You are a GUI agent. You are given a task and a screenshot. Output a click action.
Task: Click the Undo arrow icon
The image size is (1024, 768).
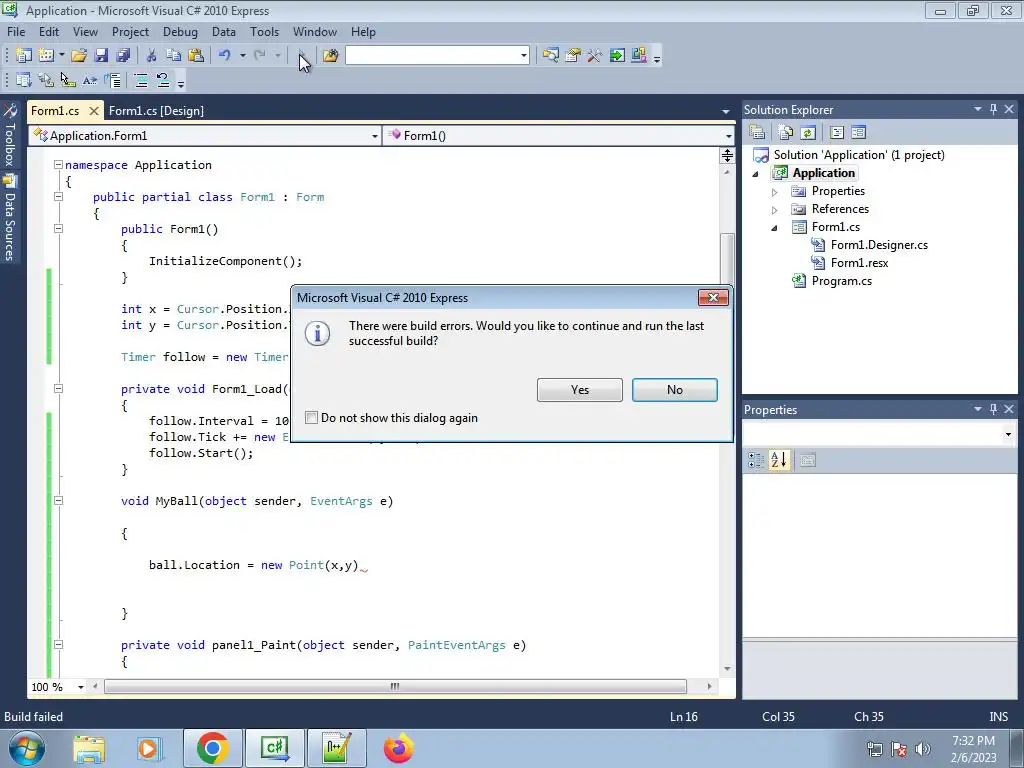click(x=224, y=56)
